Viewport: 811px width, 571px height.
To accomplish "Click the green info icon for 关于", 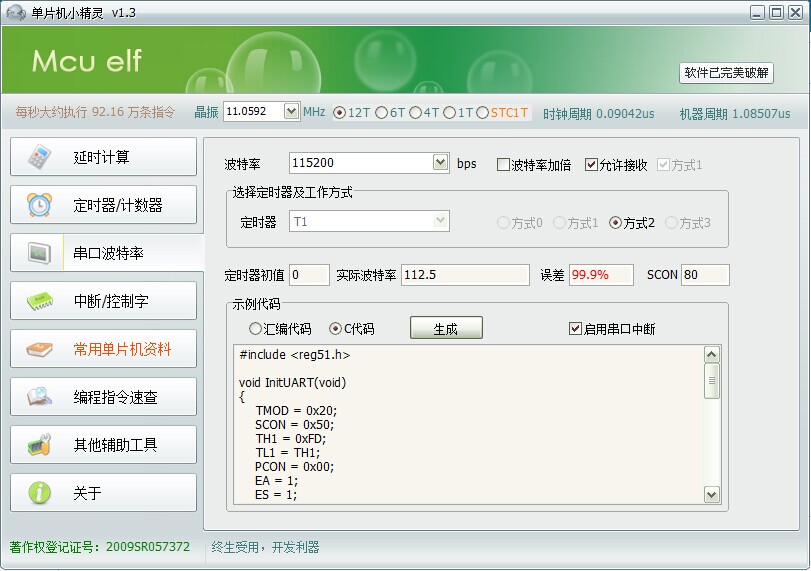I will (39, 493).
